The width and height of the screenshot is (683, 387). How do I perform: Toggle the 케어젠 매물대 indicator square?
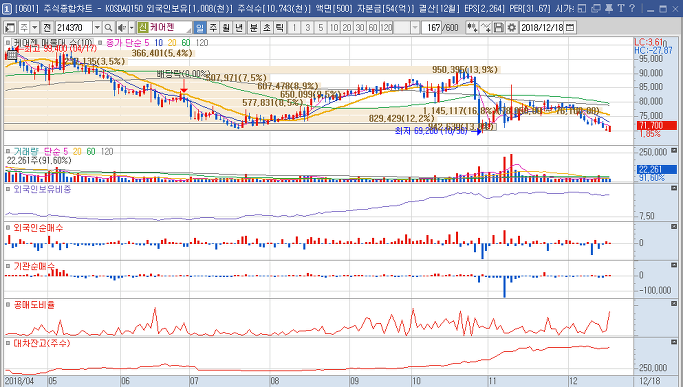point(8,43)
